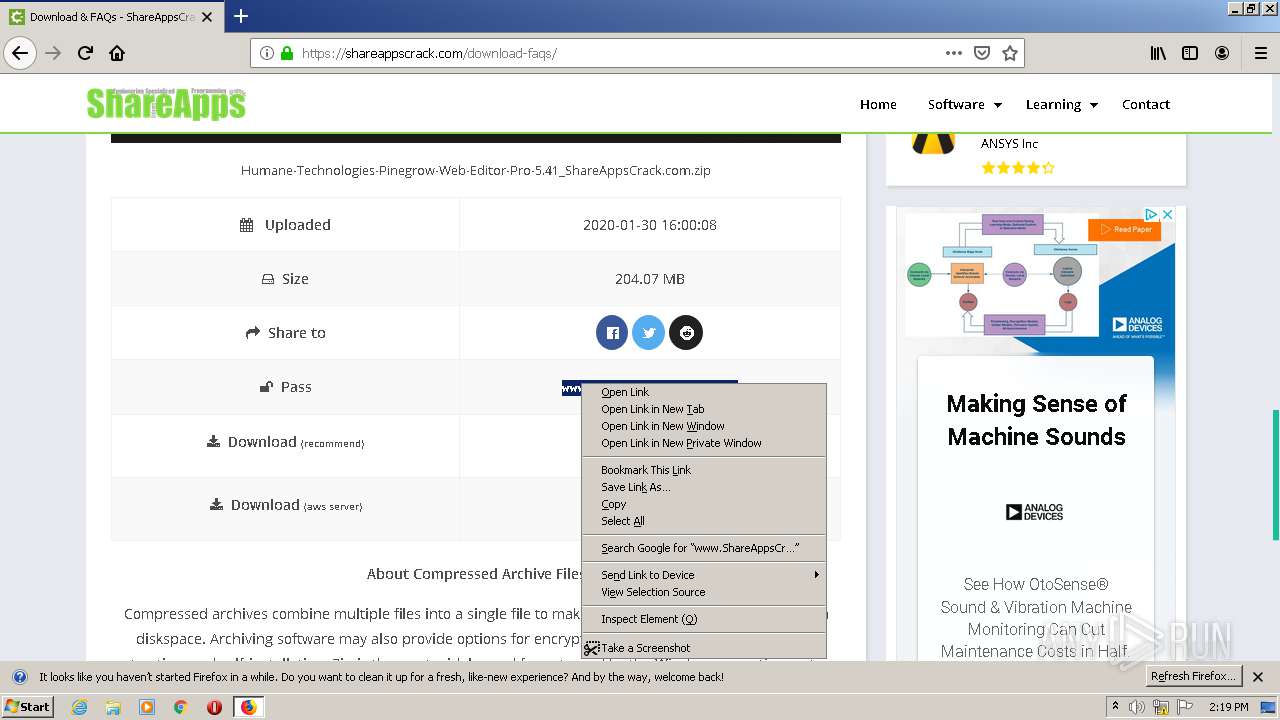Open site information icon in the address bar
Viewport: 1280px width, 720px height.
click(x=267, y=53)
